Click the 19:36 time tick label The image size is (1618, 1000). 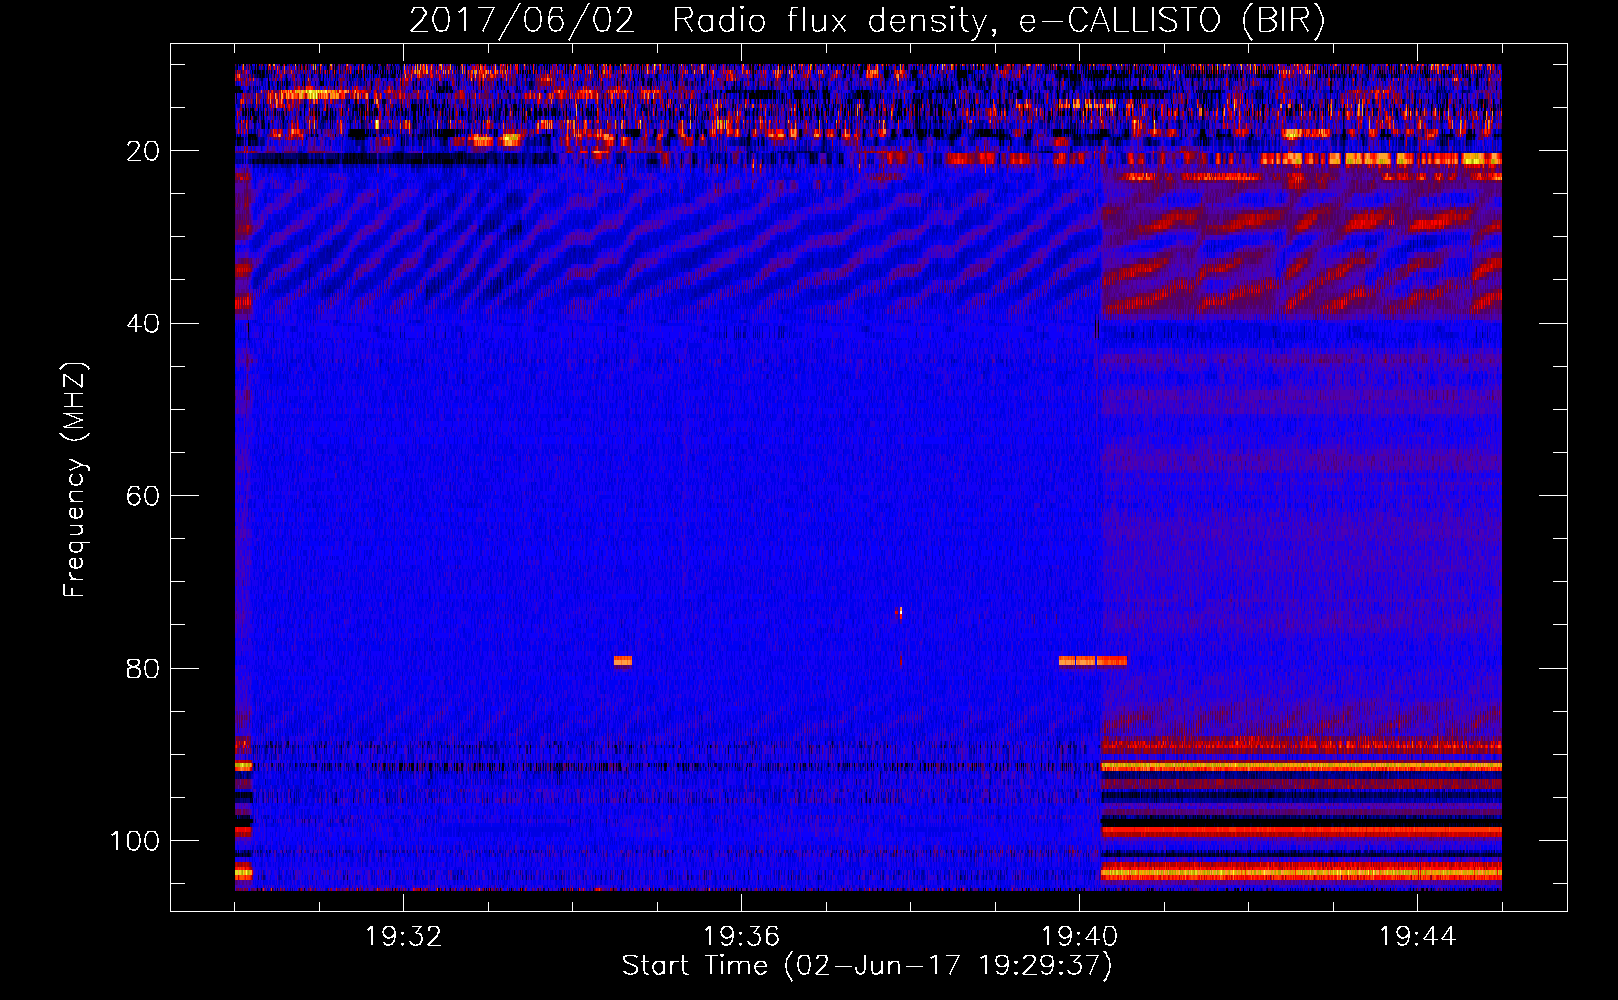[x=741, y=937]
